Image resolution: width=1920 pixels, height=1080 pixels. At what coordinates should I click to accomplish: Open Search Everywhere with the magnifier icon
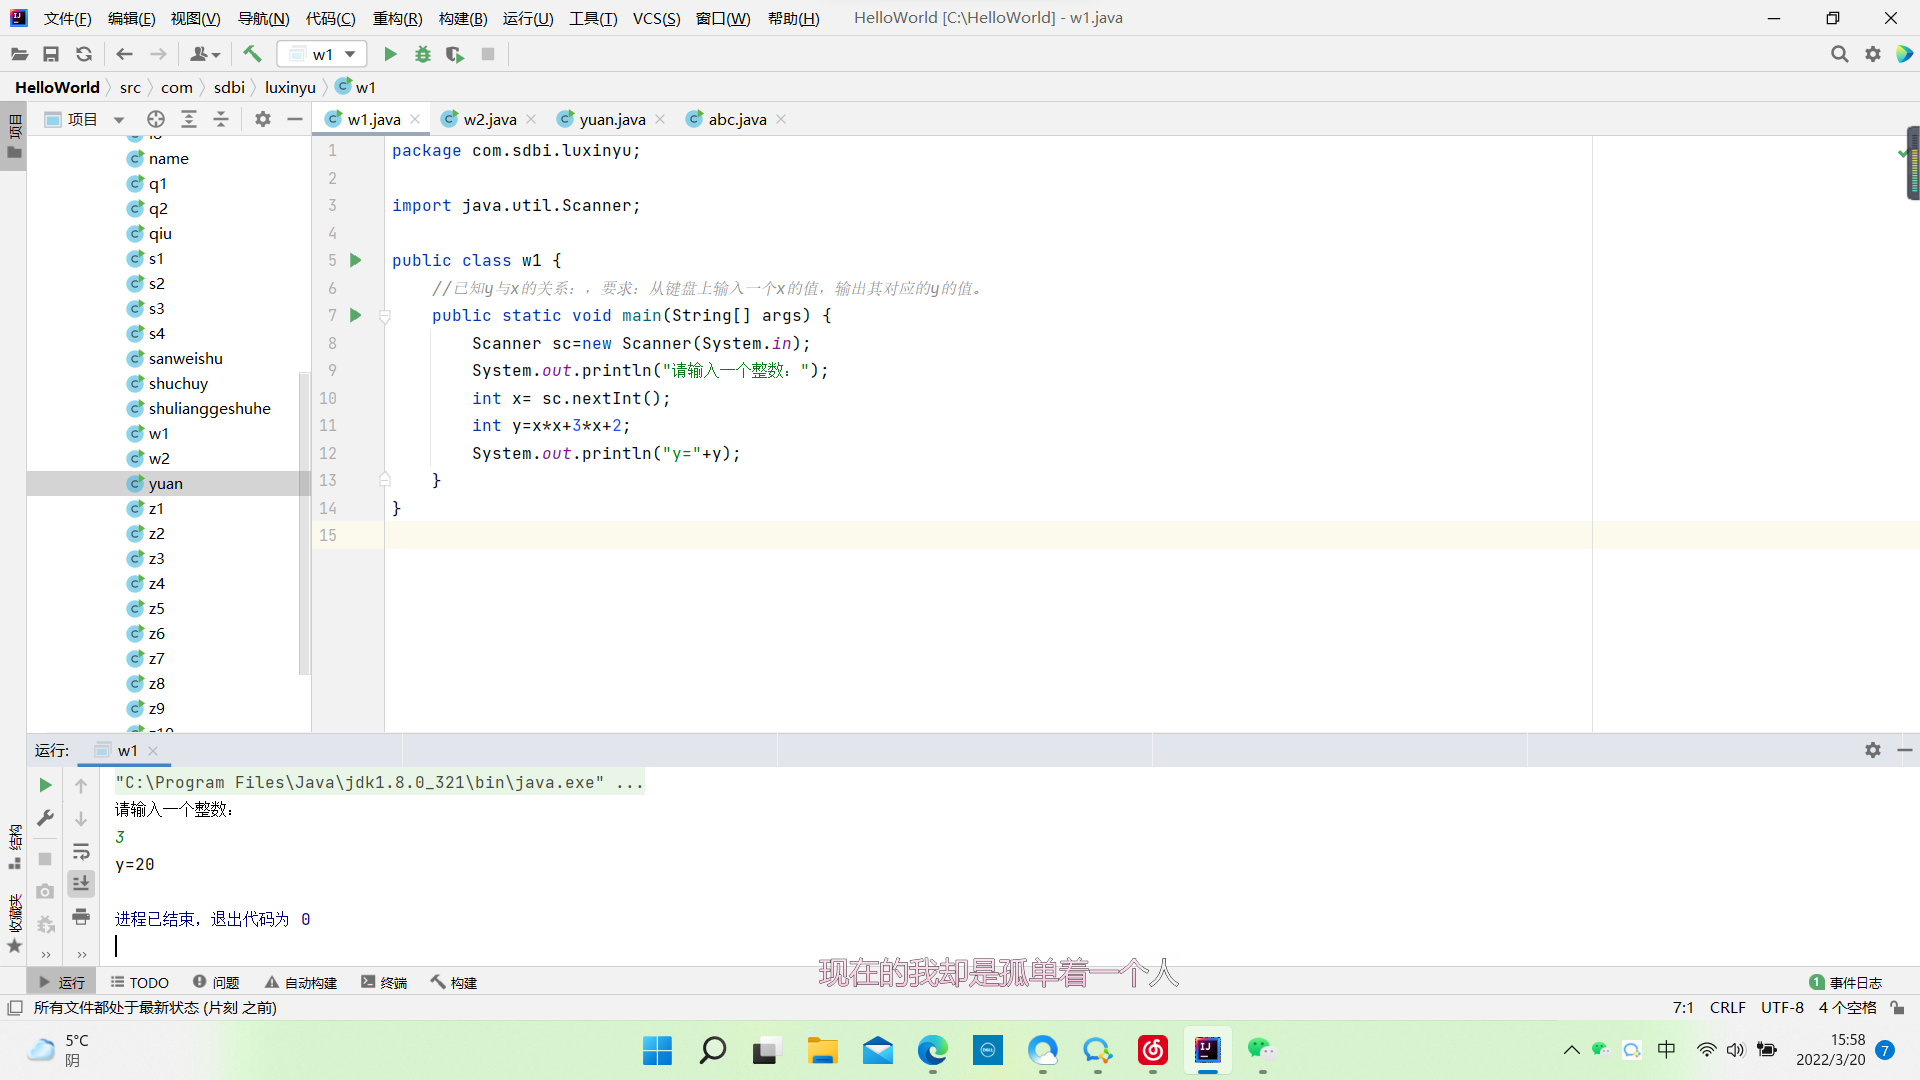(1839, 54)
